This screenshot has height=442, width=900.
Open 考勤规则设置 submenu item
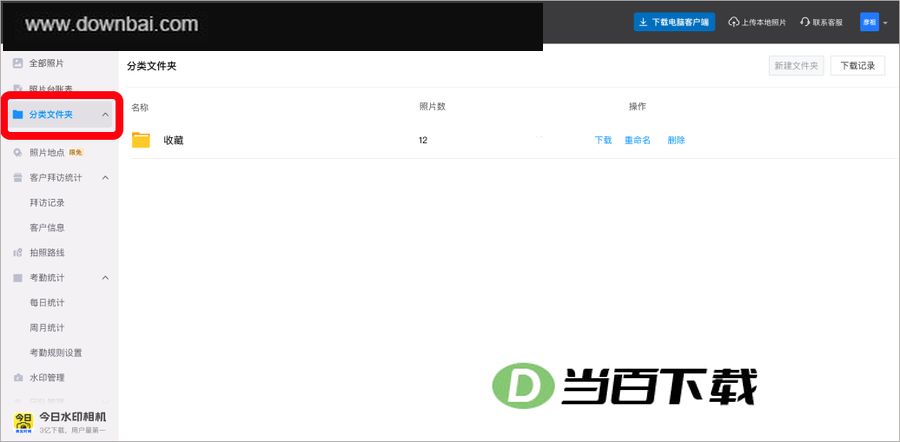[x=56, y=352]
